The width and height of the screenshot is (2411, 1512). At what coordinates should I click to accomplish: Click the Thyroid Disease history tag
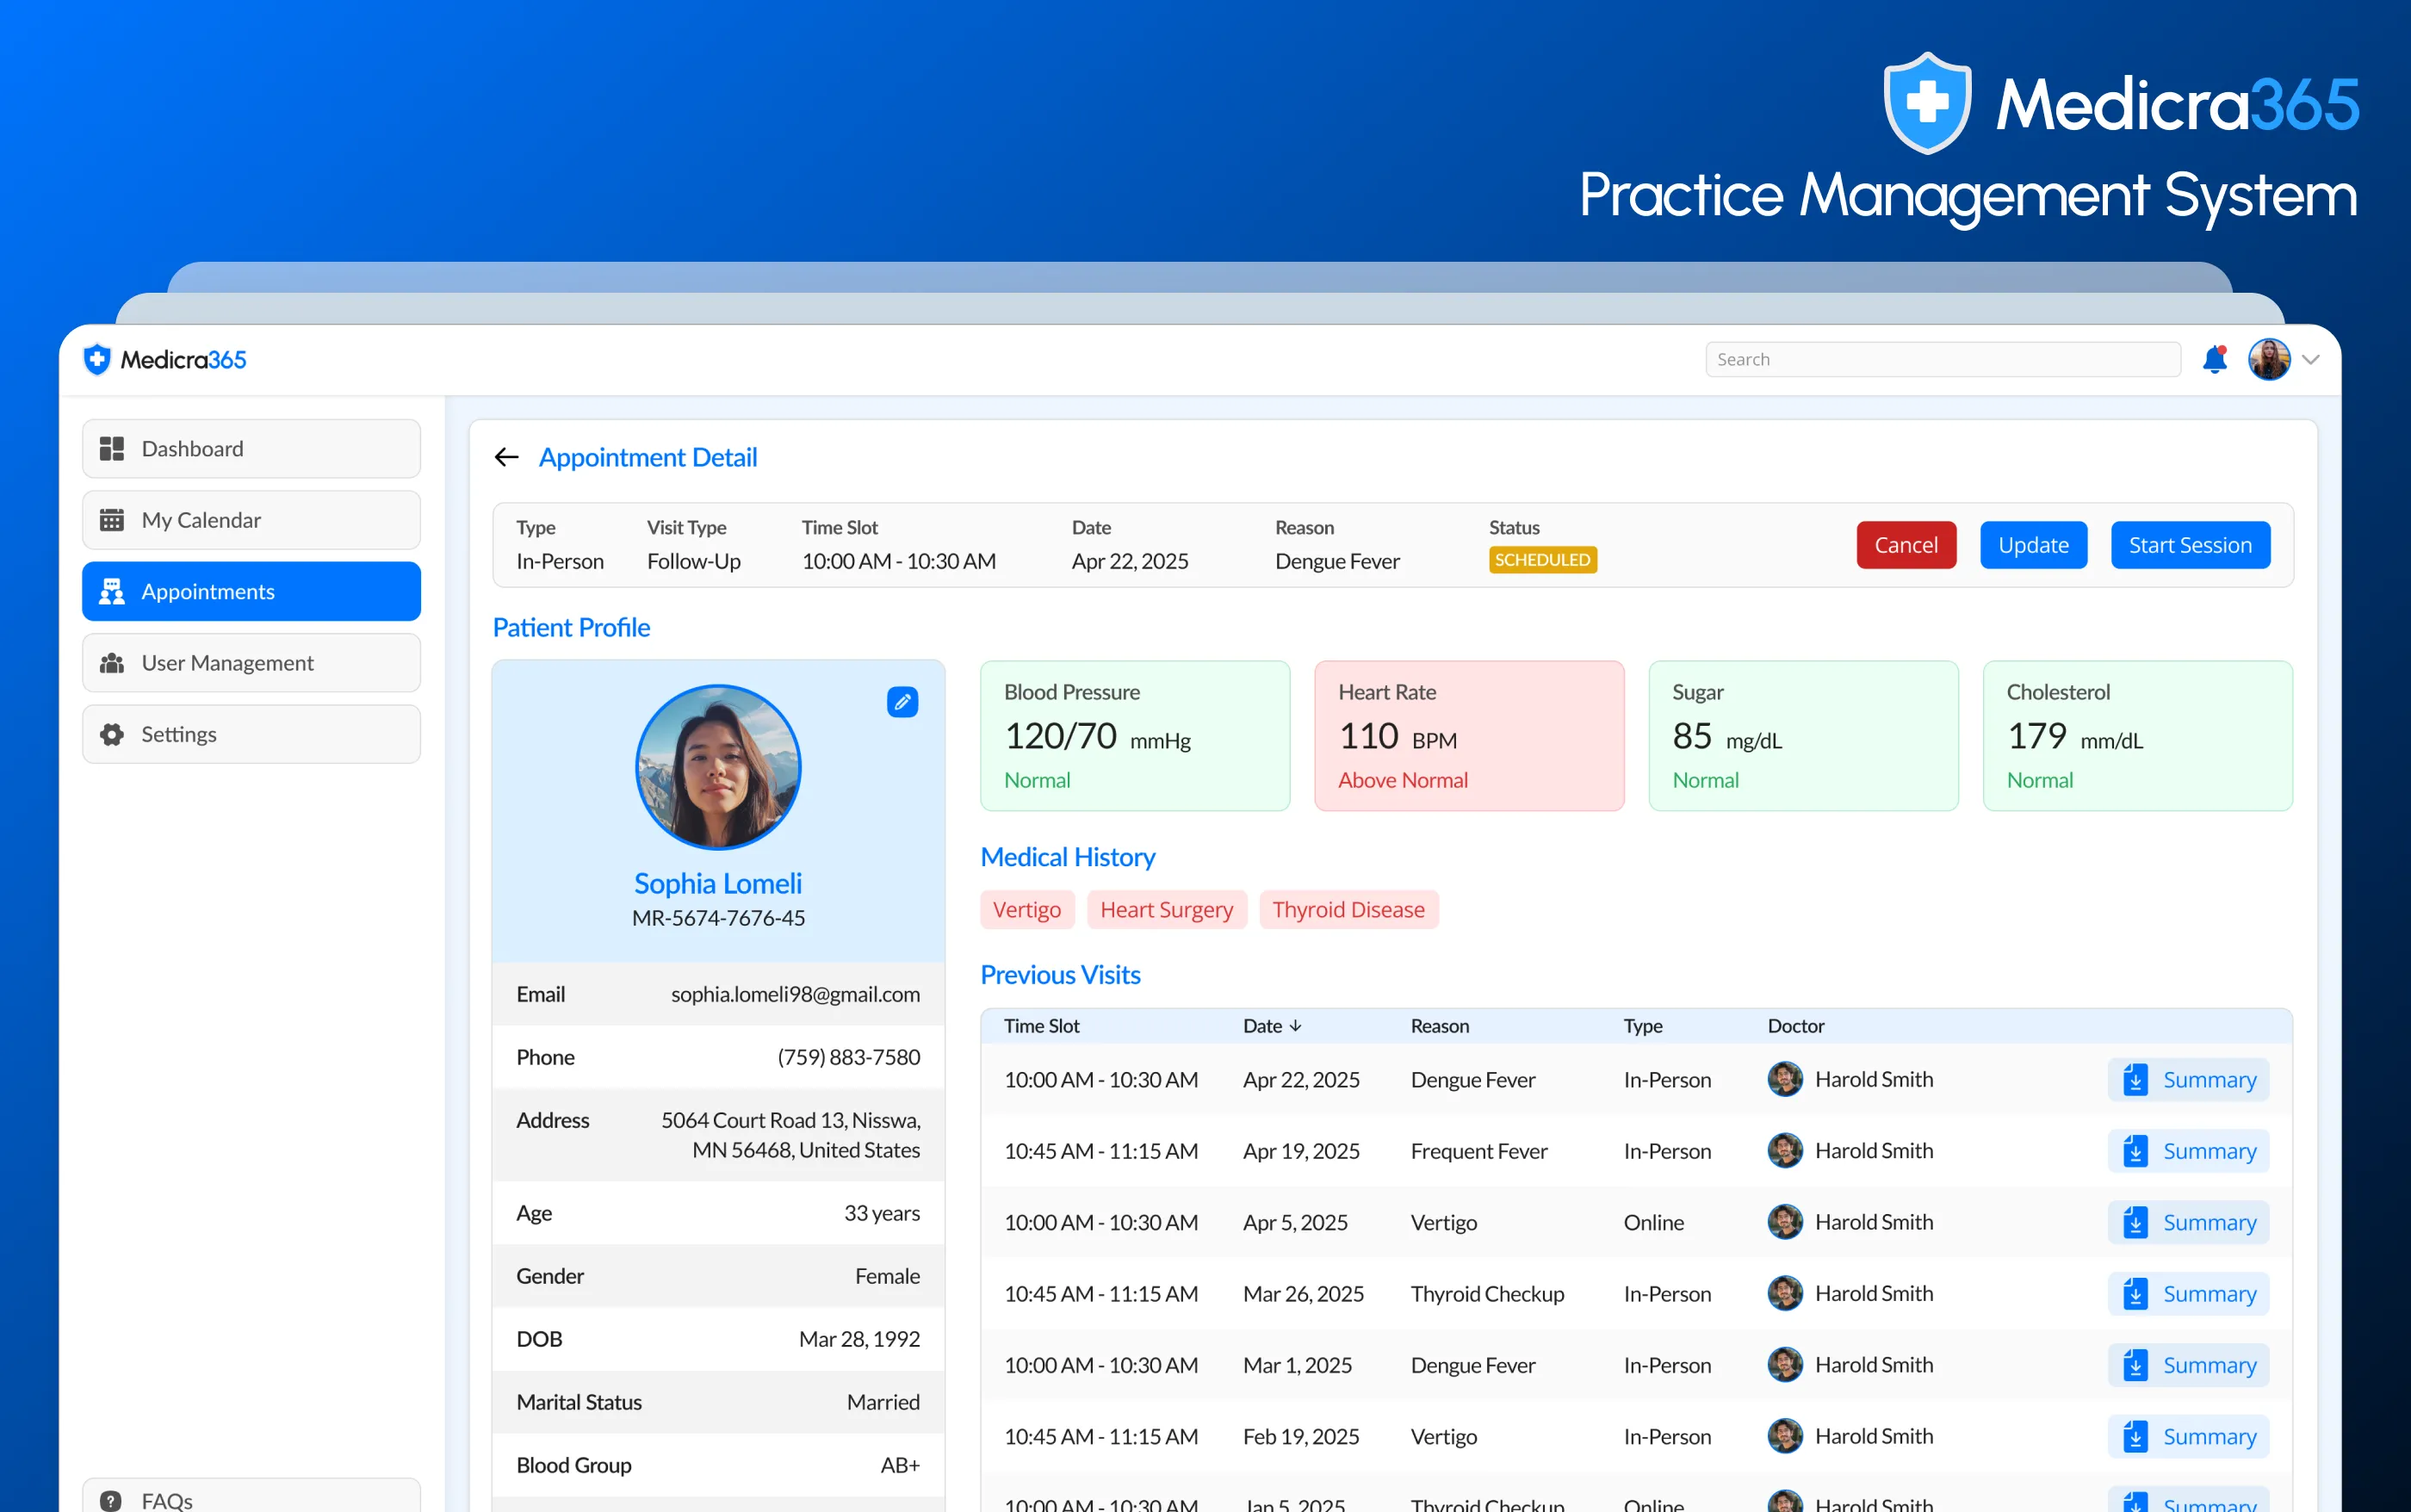(1349, 910)
